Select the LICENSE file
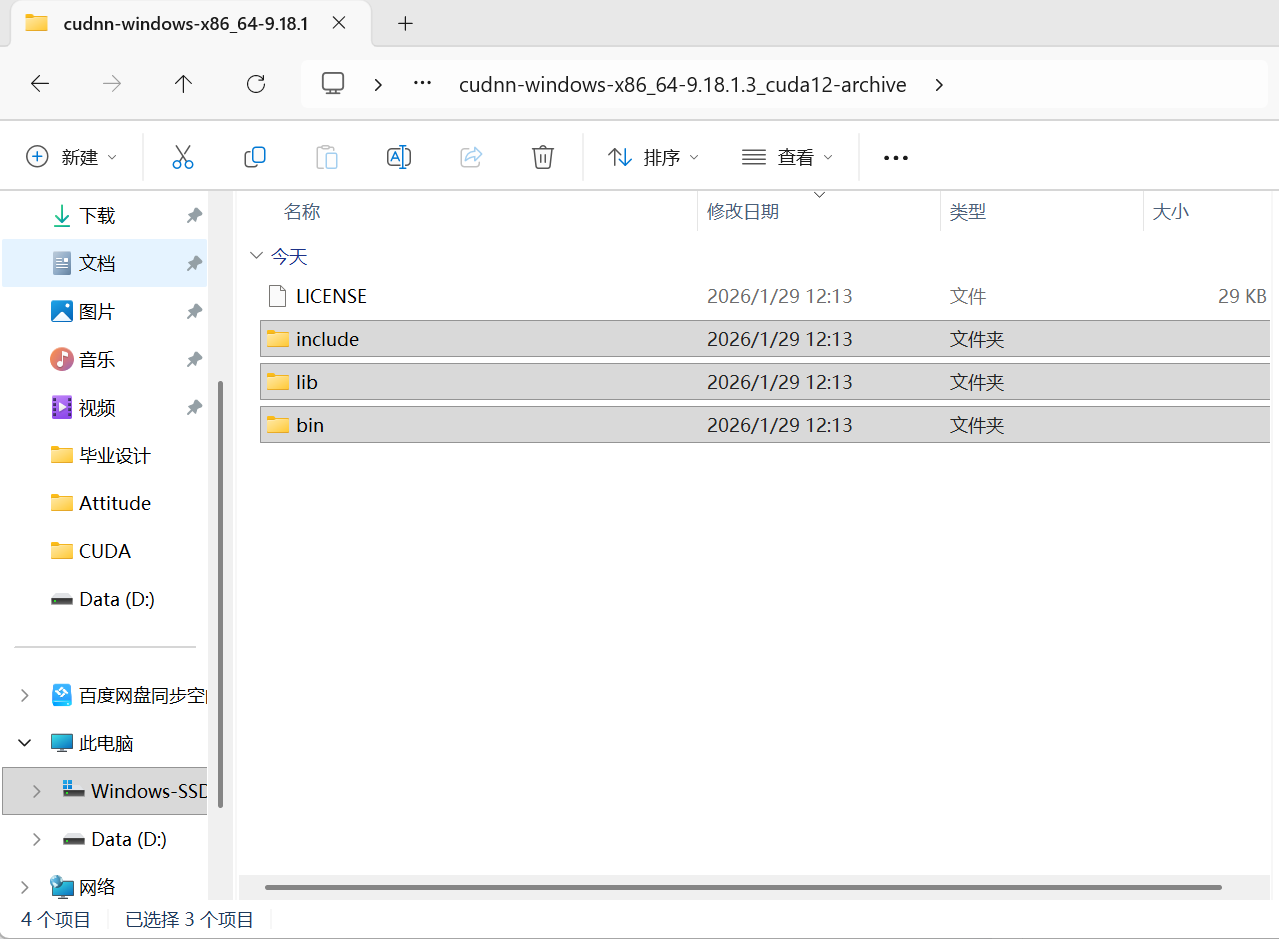 tap(331, 296)
